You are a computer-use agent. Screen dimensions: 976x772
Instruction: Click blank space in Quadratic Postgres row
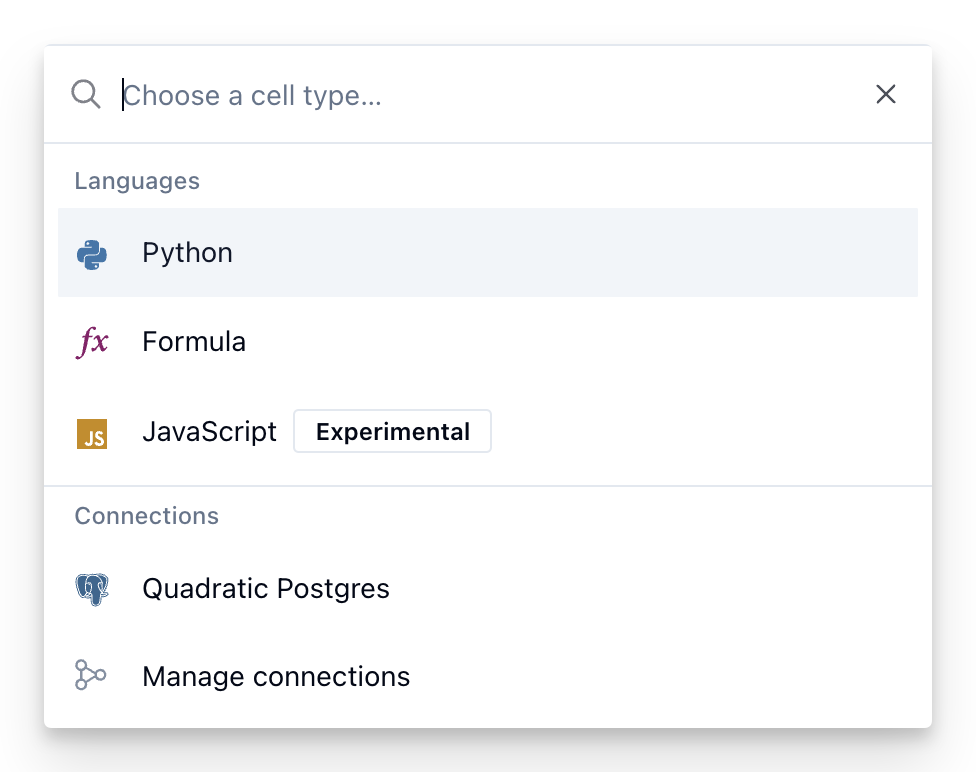(650, 589)
